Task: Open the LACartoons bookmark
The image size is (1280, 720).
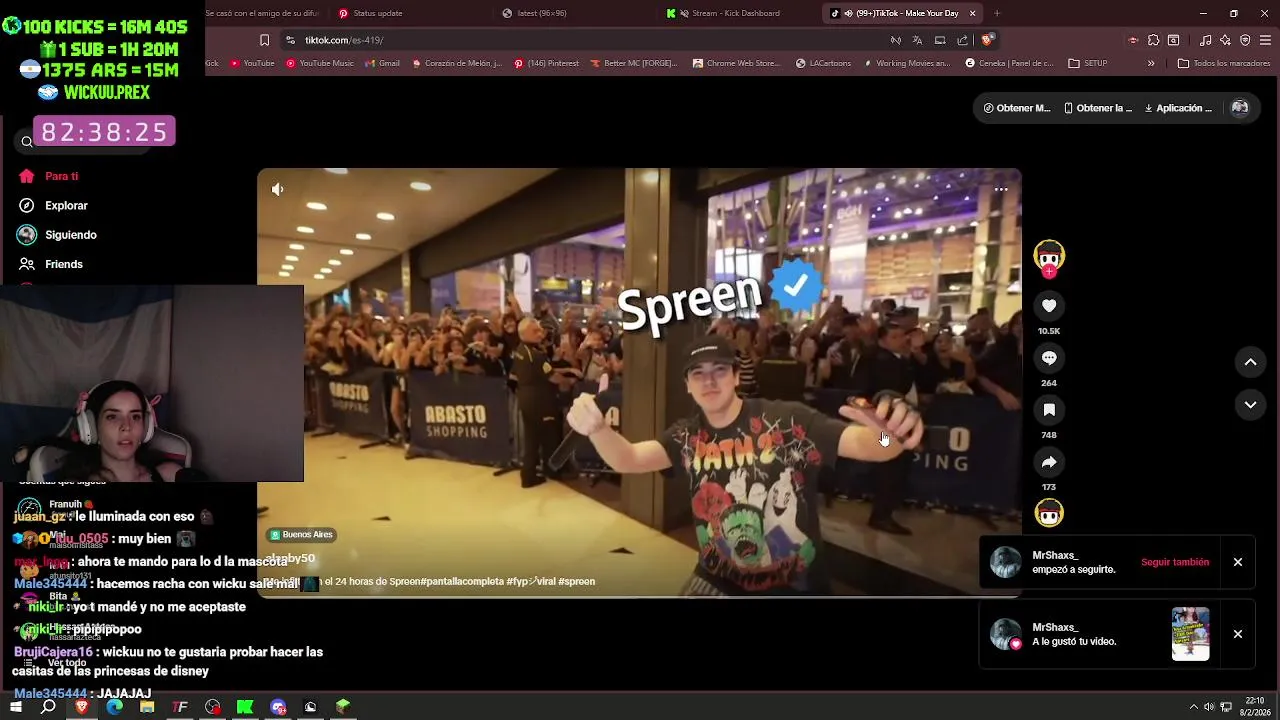Action: 824,63
